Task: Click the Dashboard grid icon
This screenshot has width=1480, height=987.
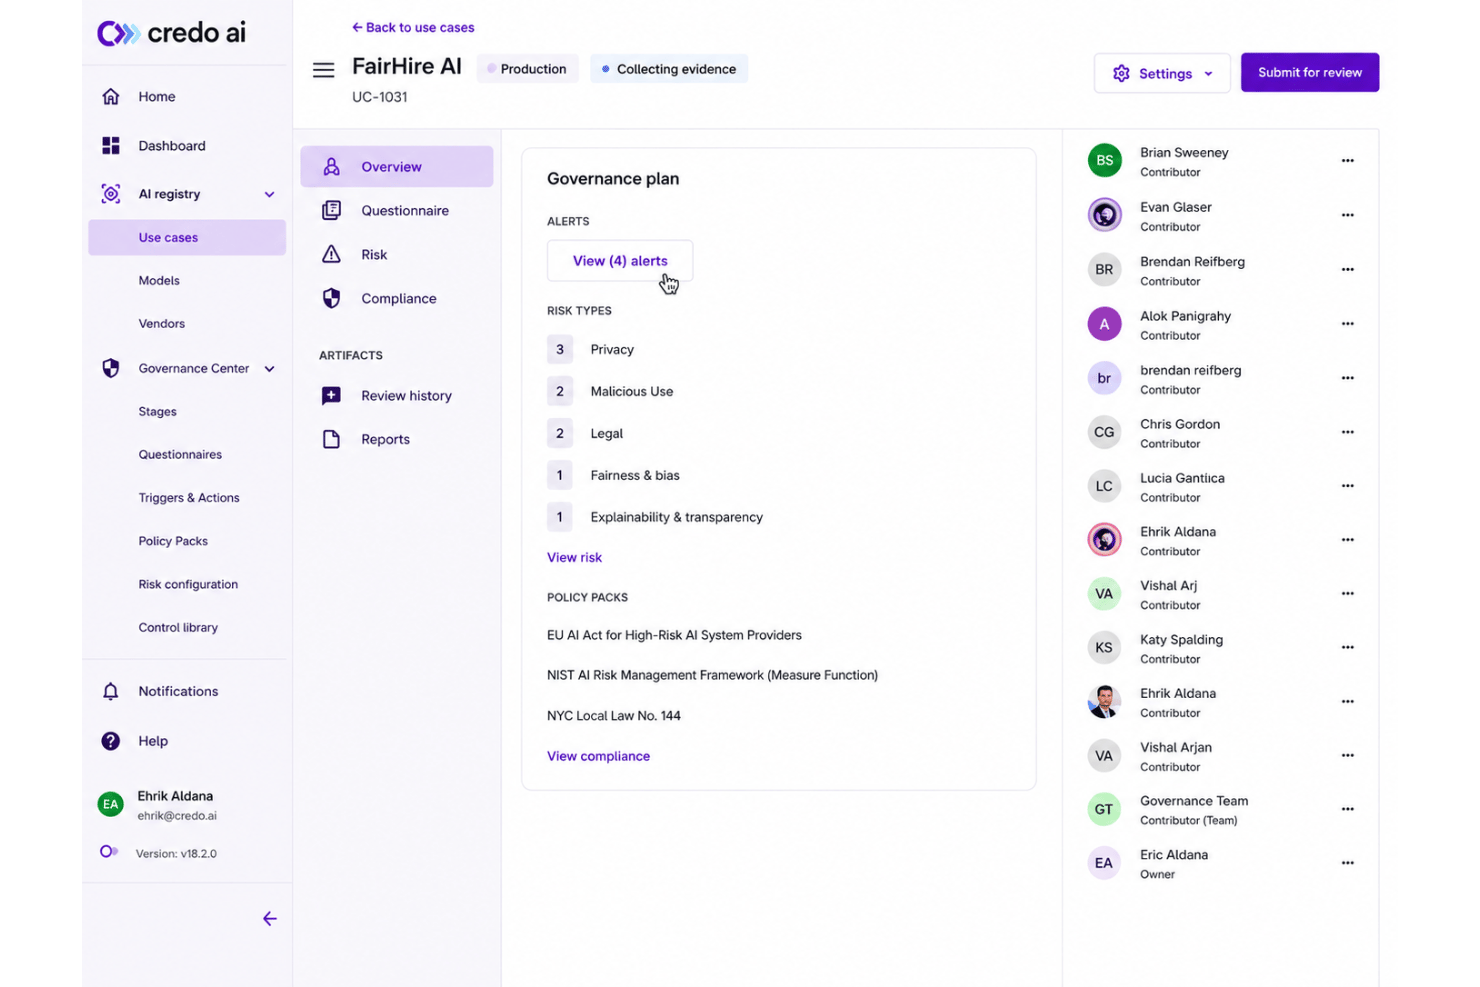Action: pos(111,146)
